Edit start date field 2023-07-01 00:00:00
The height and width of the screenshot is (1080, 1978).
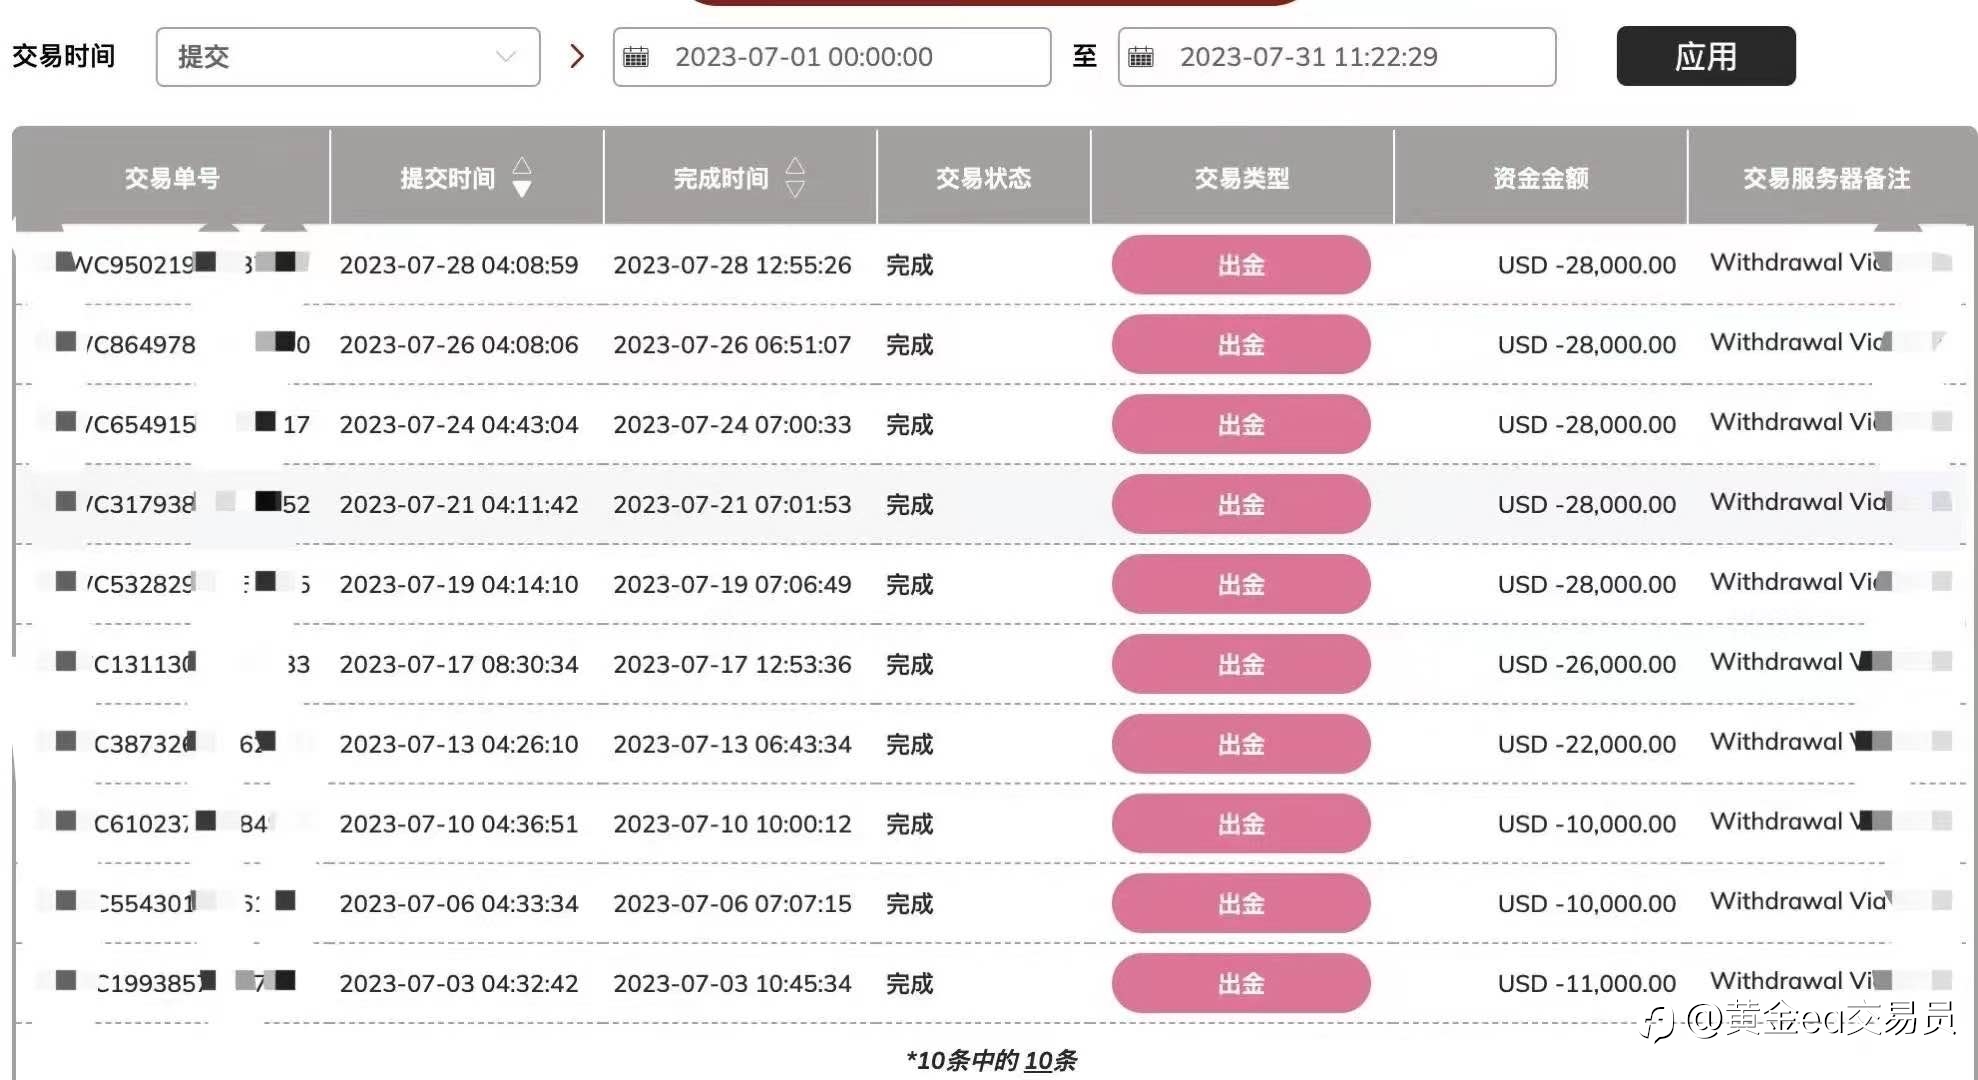tap(832, 57)
